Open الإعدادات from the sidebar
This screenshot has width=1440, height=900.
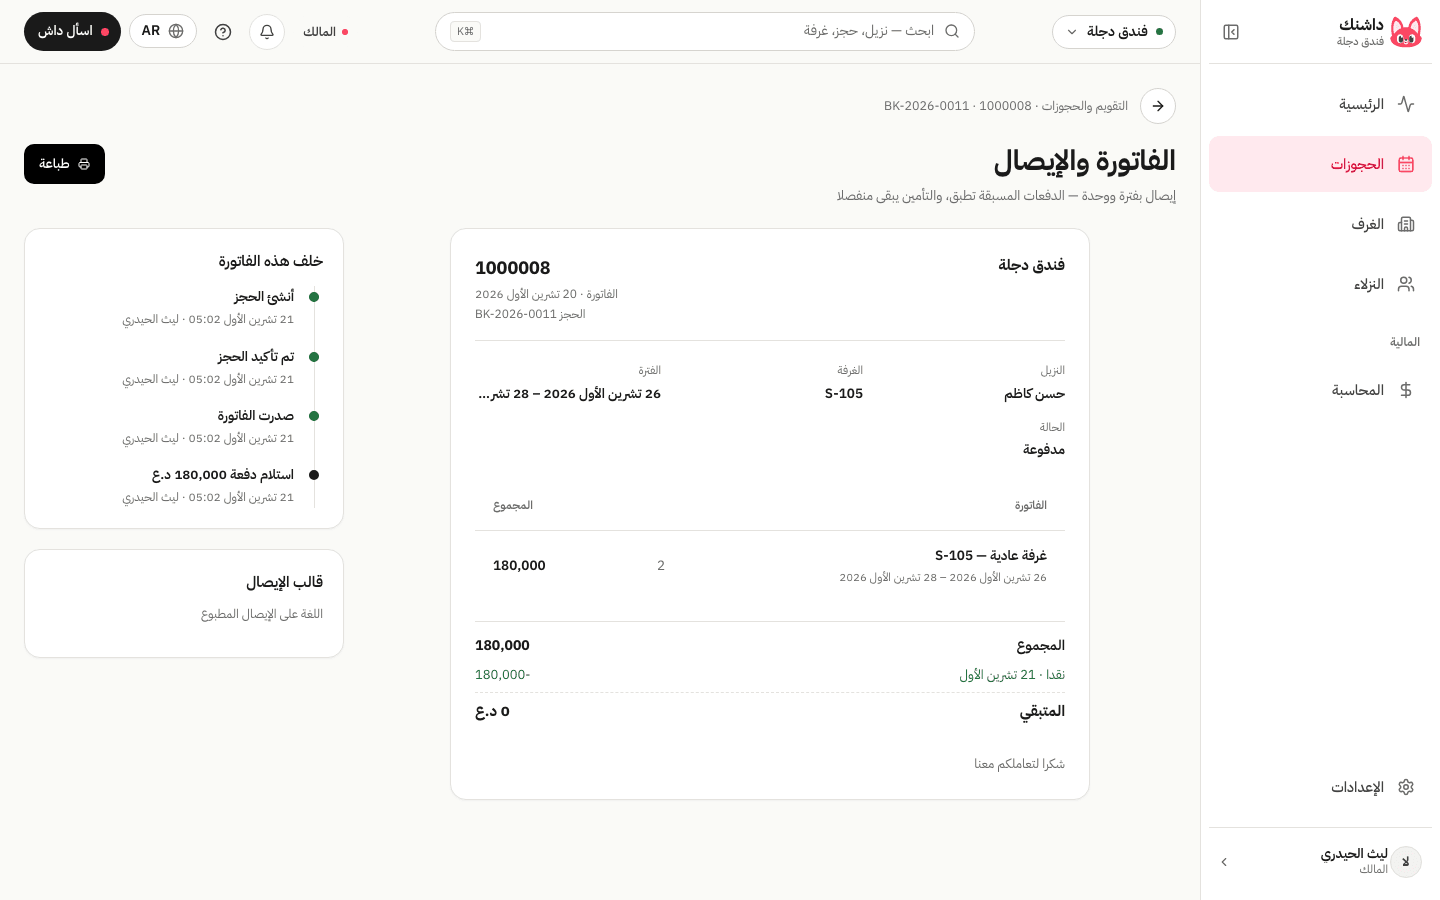point(1320,787)
